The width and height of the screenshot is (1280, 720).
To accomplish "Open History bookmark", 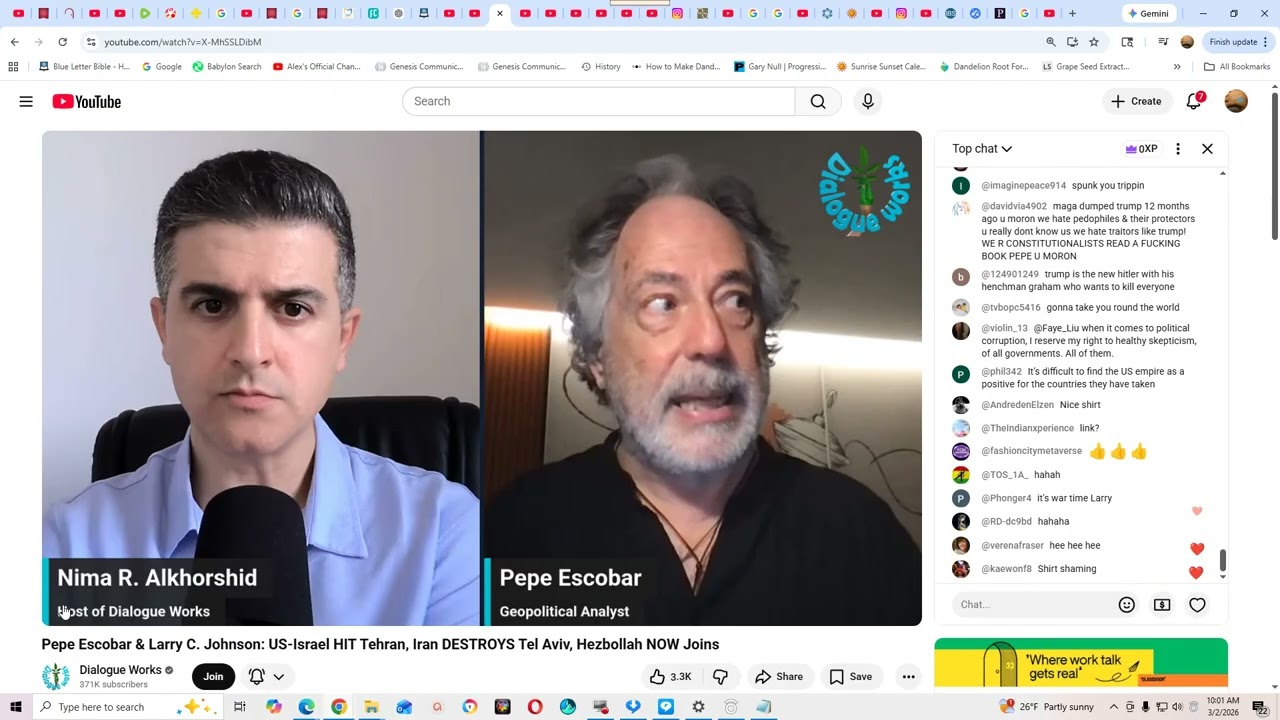I will [x=601, y=67].
